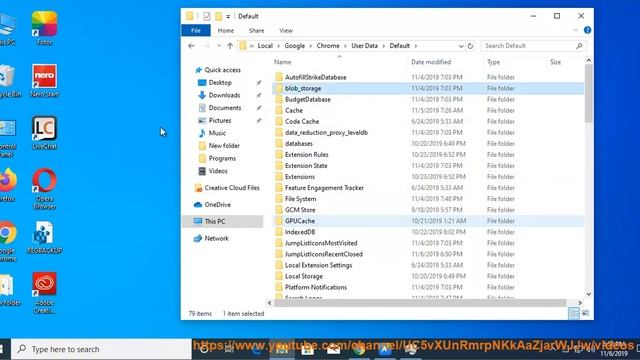Select Downloads in navigation pane
The height and width of the screenshot is (360, 640).
(x=224, y=95)
